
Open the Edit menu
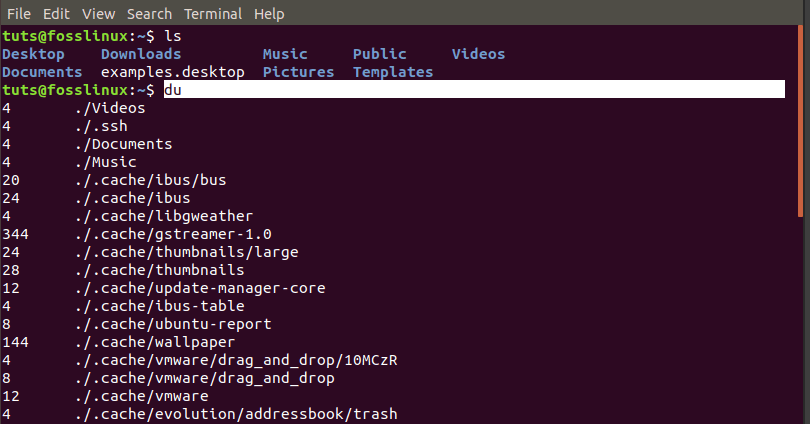click(x=56, y=14)
